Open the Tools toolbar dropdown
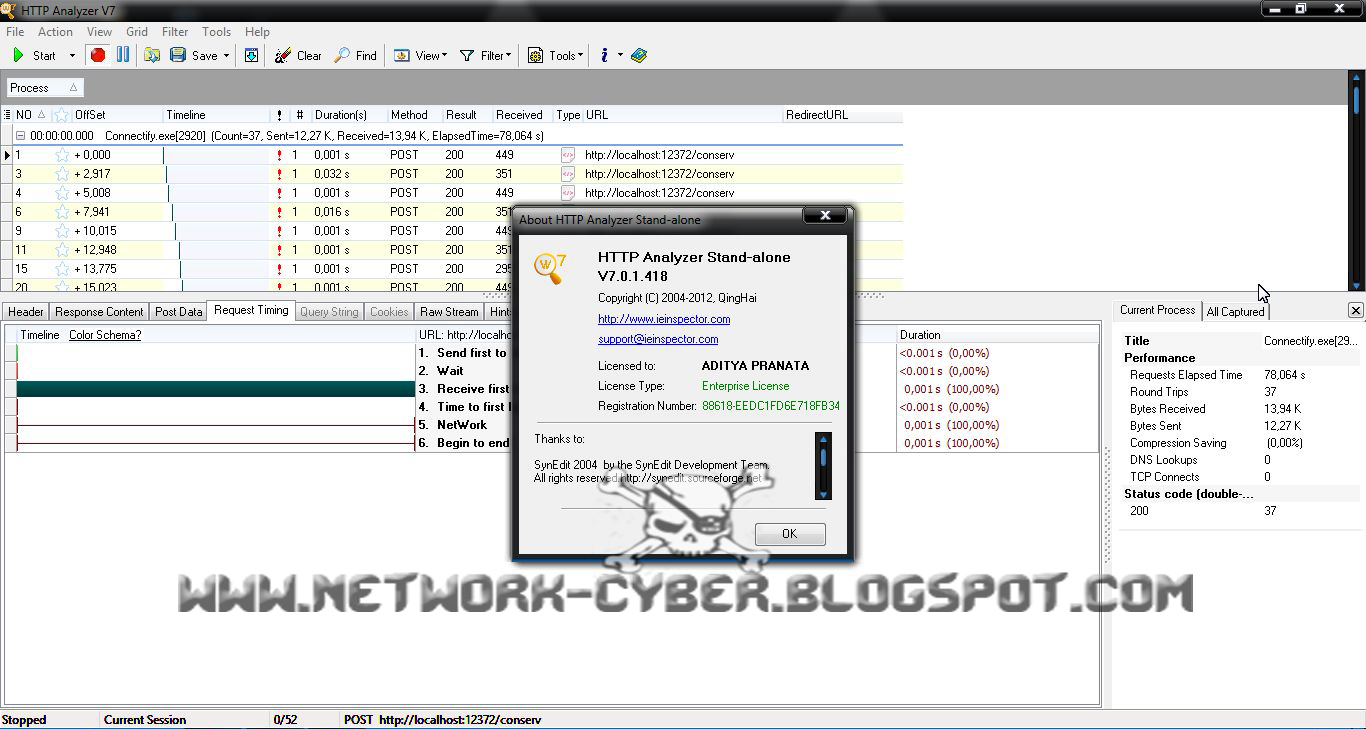 click(x=555, y=56)
